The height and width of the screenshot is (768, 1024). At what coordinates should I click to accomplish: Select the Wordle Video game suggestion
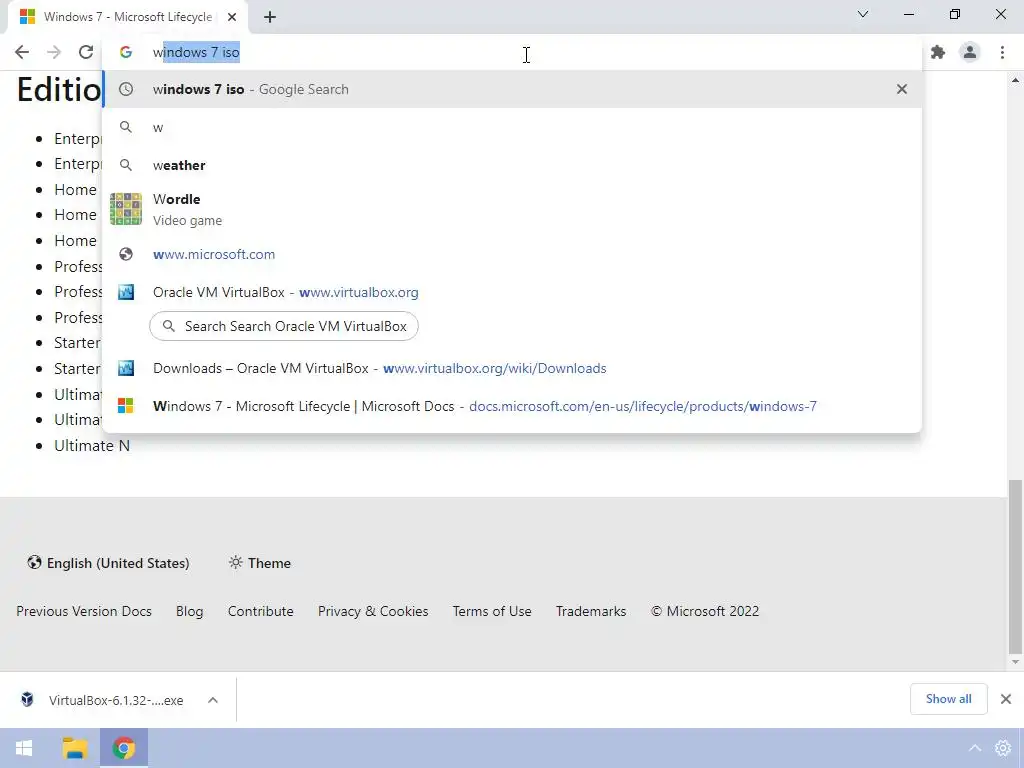click(x=512, y=209)
